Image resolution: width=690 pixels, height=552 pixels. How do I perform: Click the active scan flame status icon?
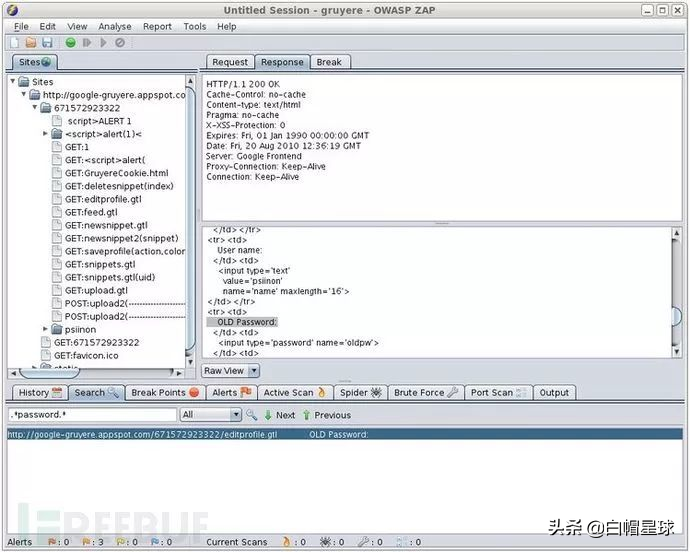[286, 542]
